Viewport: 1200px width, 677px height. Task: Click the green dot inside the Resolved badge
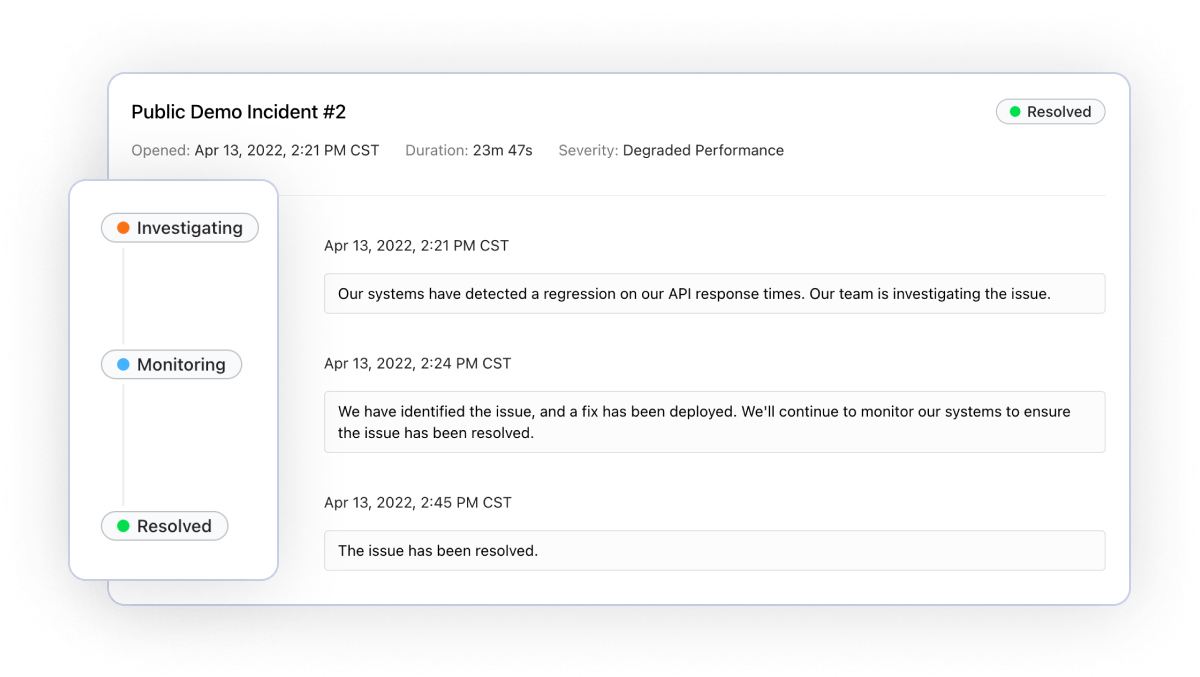pos(1015,111)
